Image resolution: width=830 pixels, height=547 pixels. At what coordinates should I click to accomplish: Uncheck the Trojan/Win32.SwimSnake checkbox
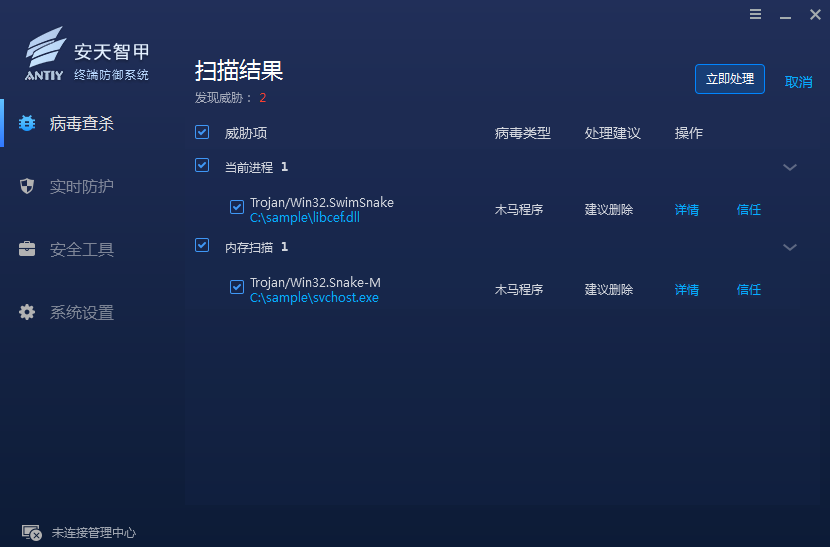tap(237, 207)
